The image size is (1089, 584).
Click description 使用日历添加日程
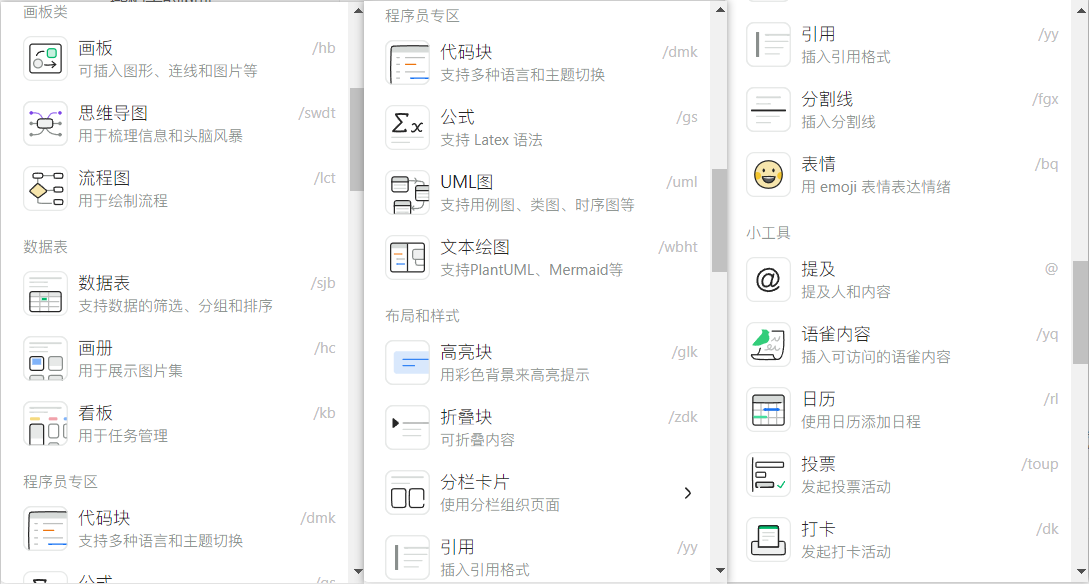(x=861, y=422)
